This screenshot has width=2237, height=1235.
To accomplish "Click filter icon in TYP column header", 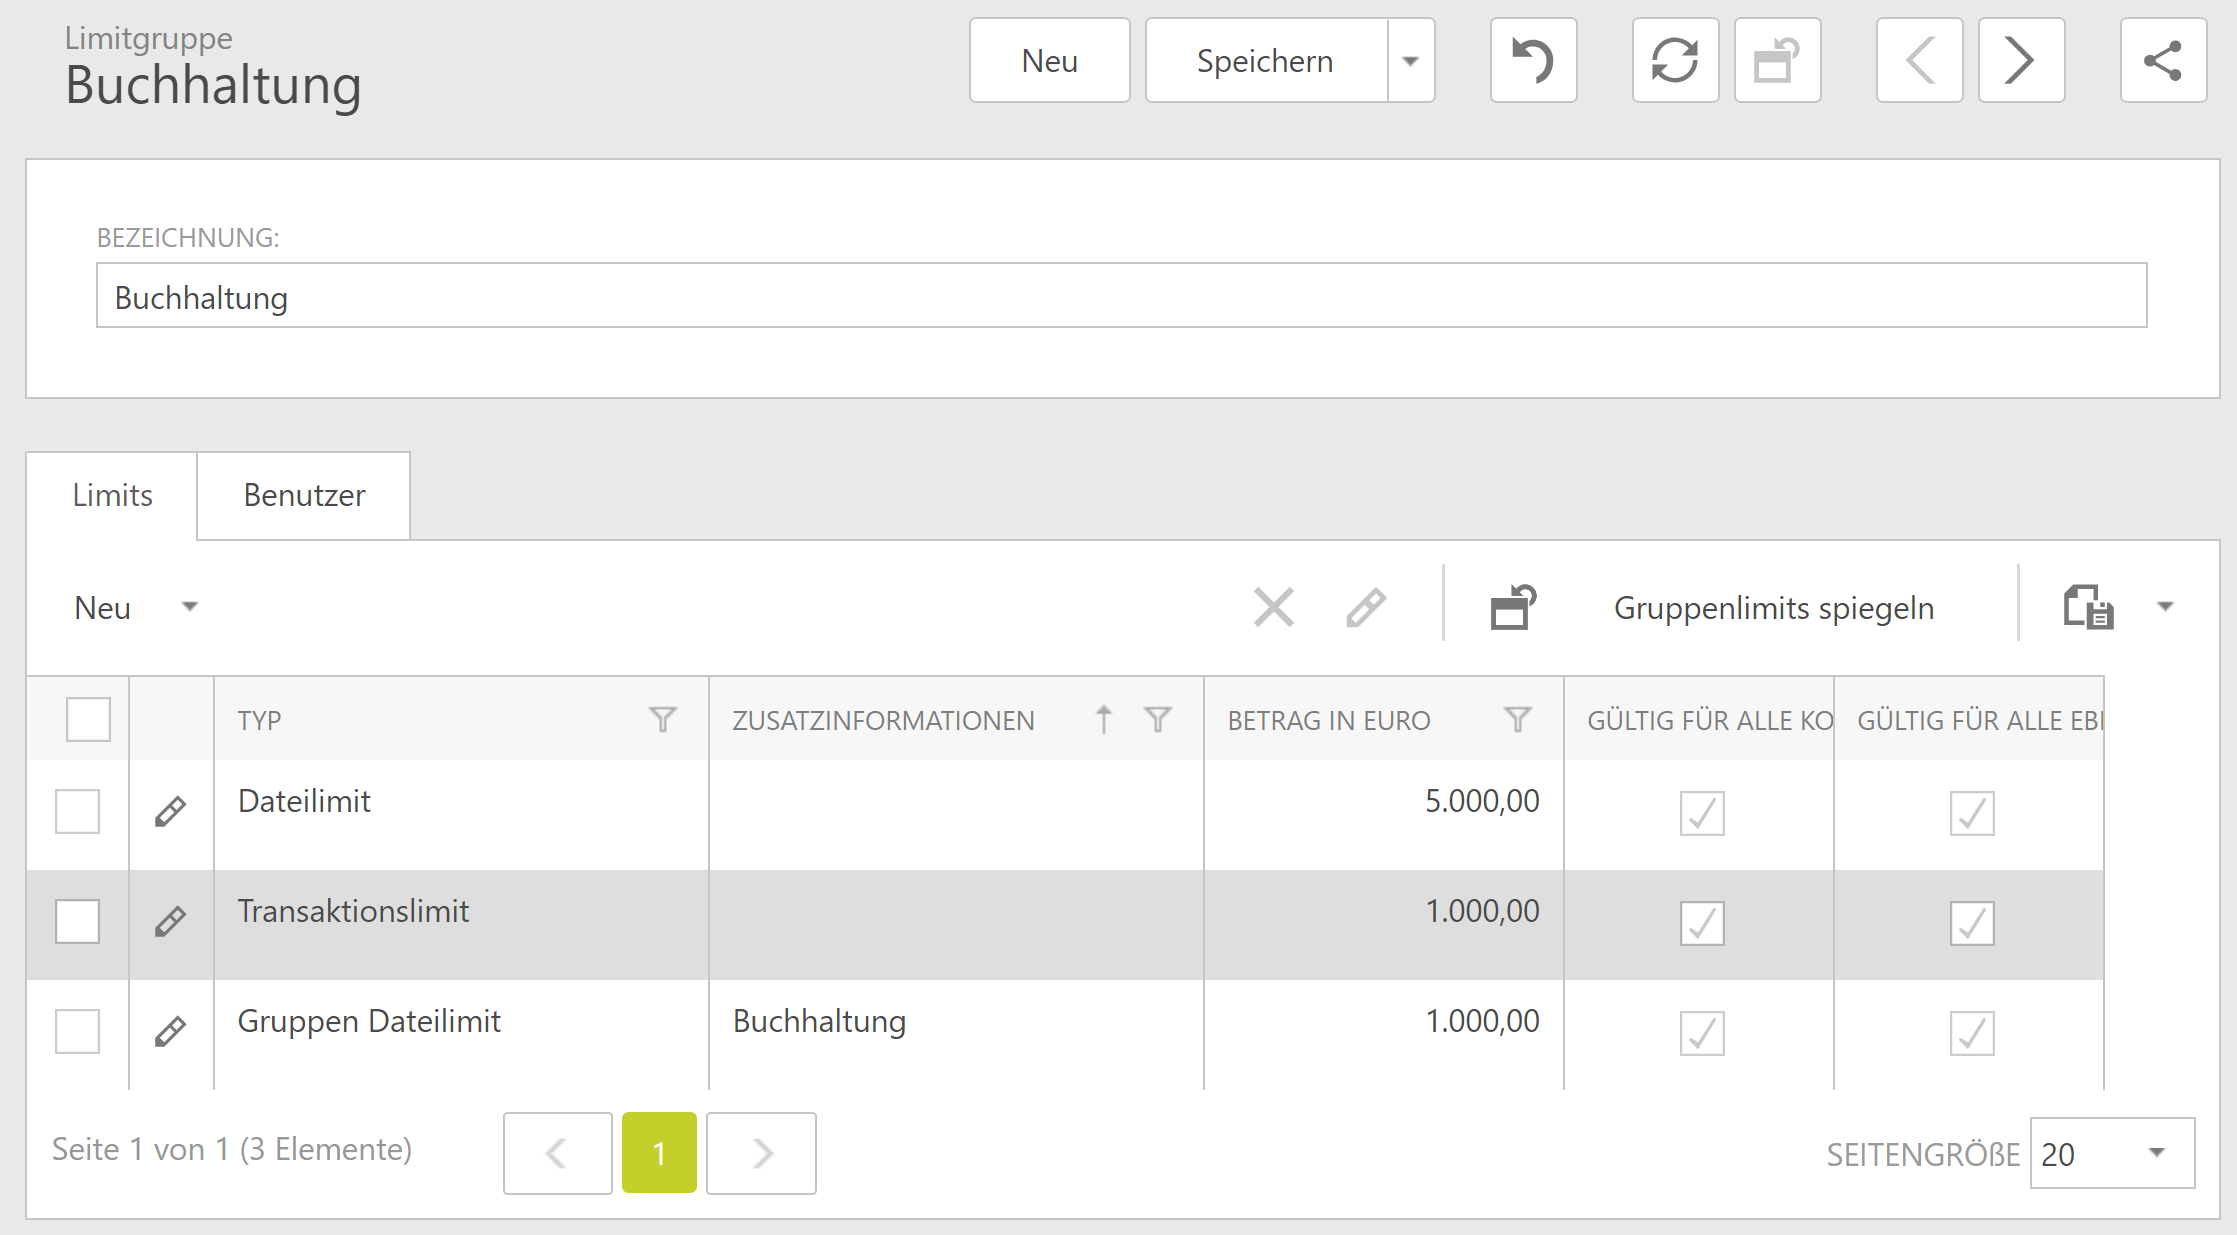I will click(x=662, y=719).
